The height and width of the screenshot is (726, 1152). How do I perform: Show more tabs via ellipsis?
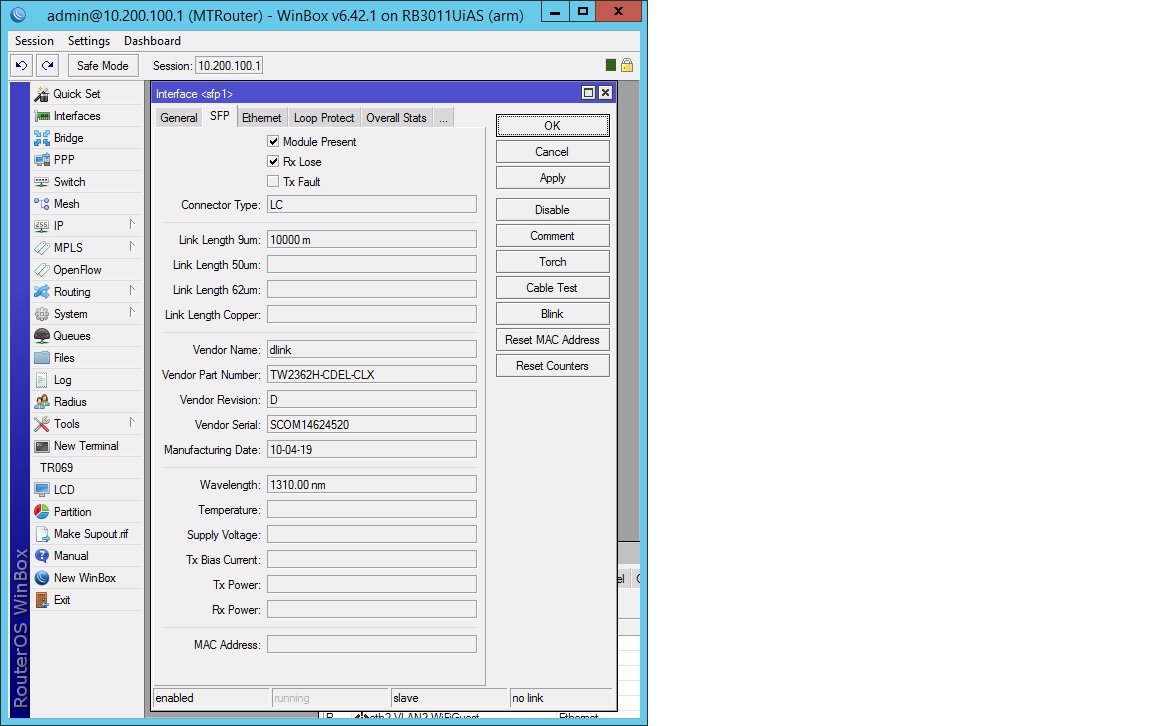443,118
